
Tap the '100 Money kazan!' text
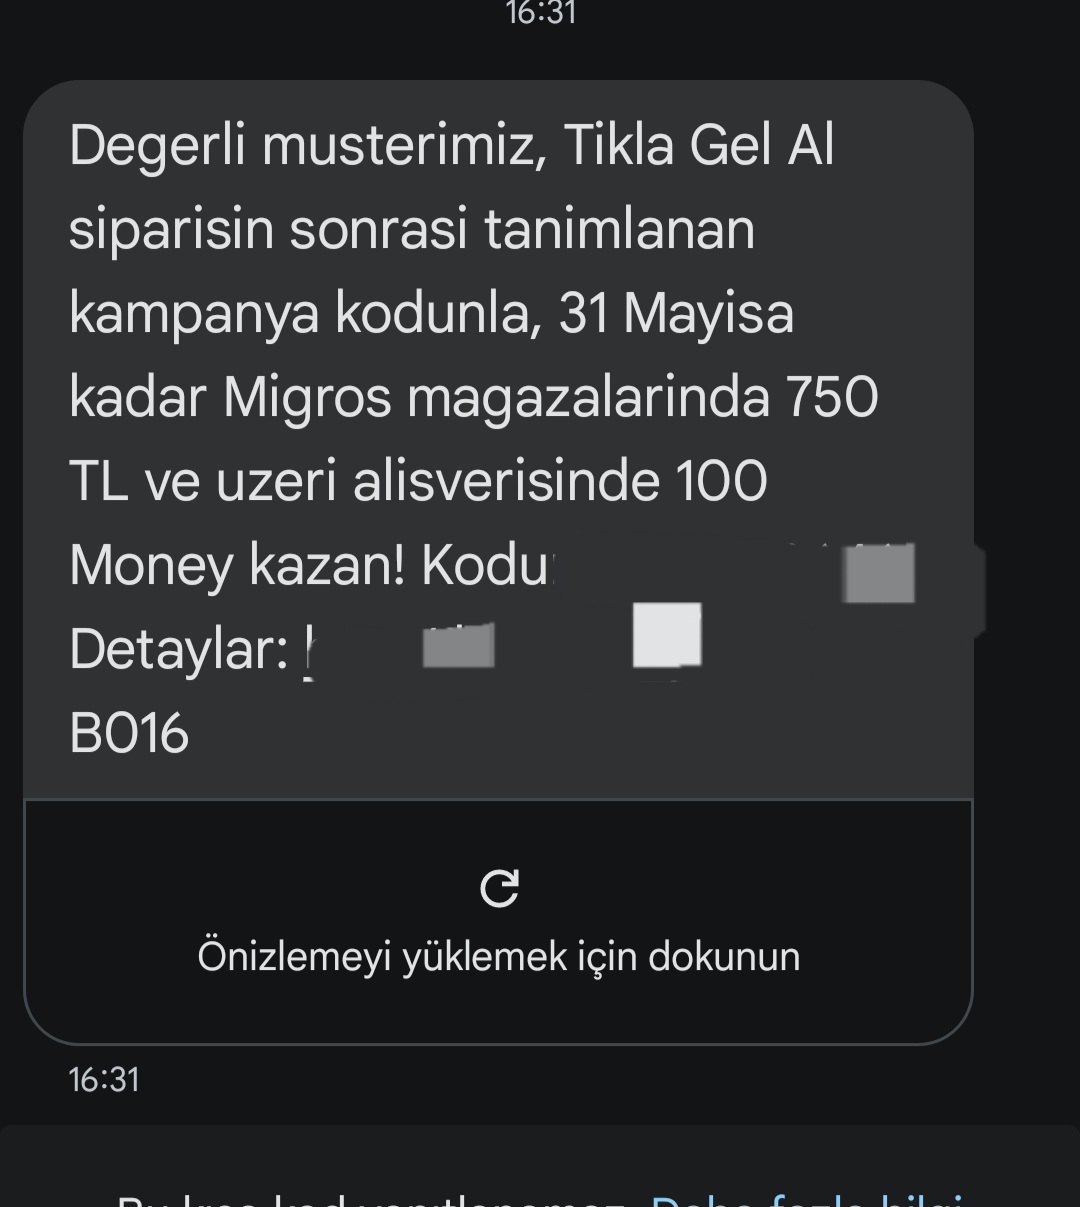pyautogui.click(x=418, y=523)
